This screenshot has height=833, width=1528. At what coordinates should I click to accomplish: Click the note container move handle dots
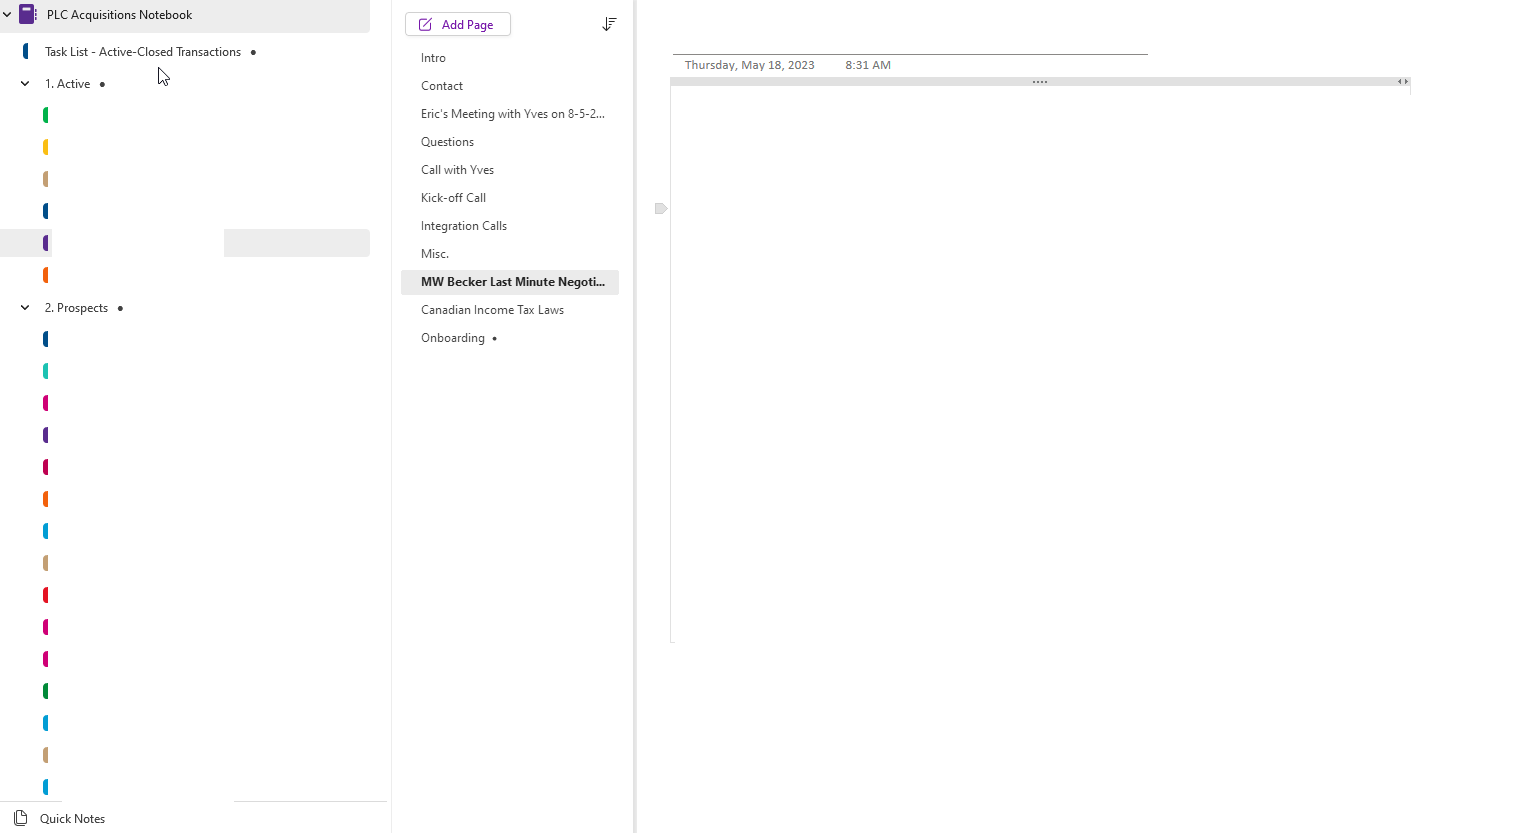pyautogui.click(x=1040, y=82)
